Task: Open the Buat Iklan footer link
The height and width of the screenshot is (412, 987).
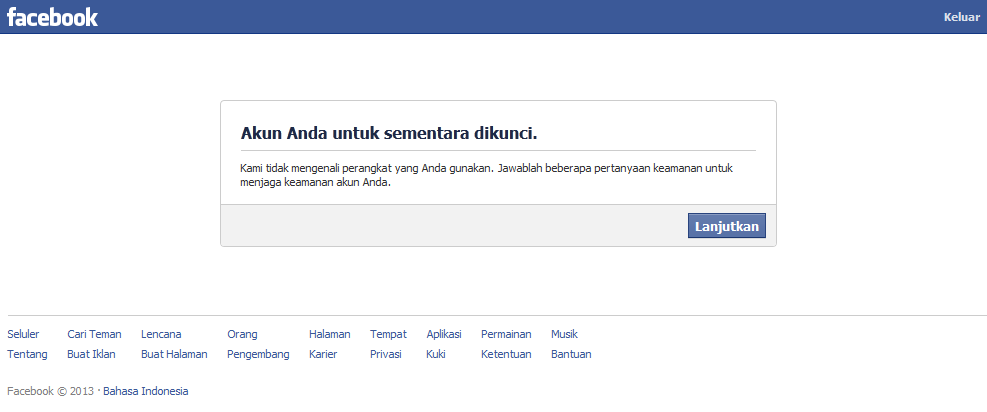Action: (91, 354)
